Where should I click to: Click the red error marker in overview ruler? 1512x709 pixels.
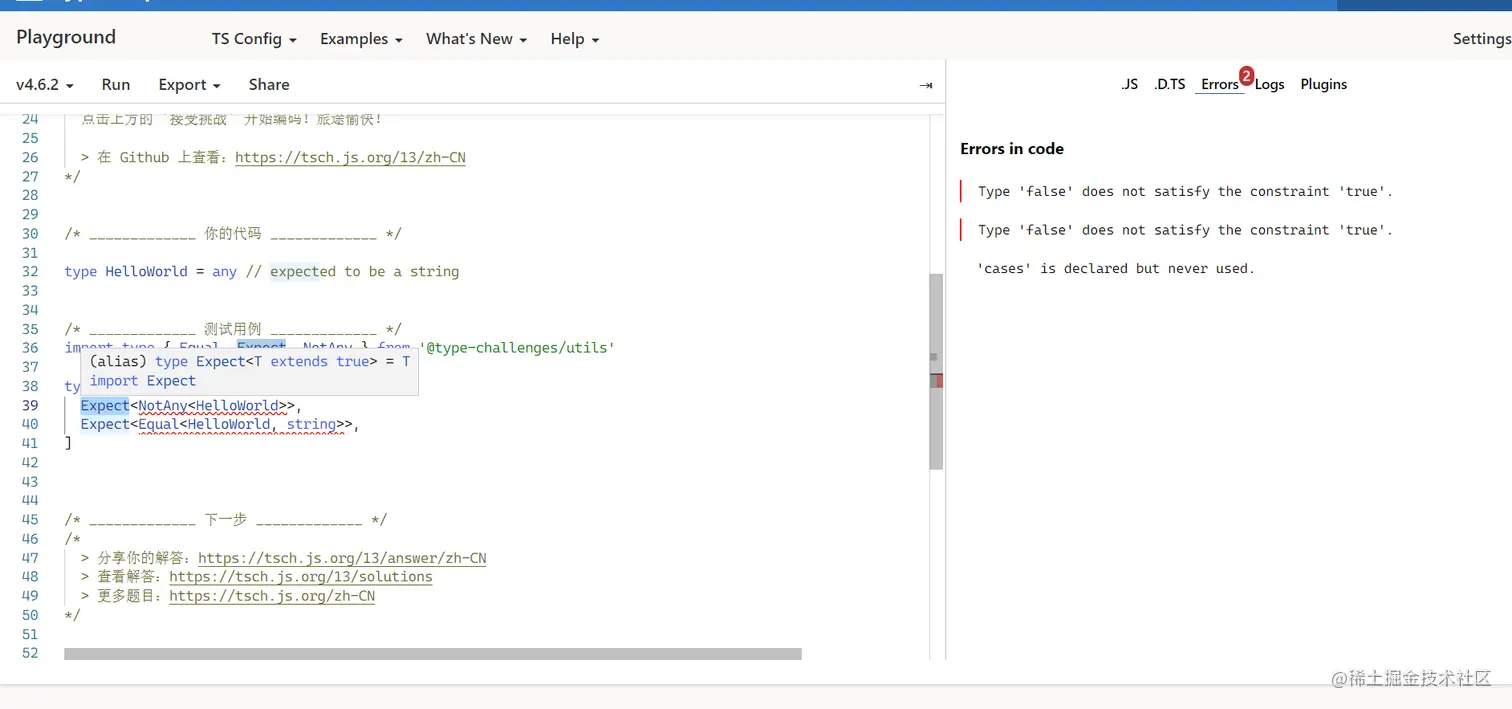tap(939, 381)
